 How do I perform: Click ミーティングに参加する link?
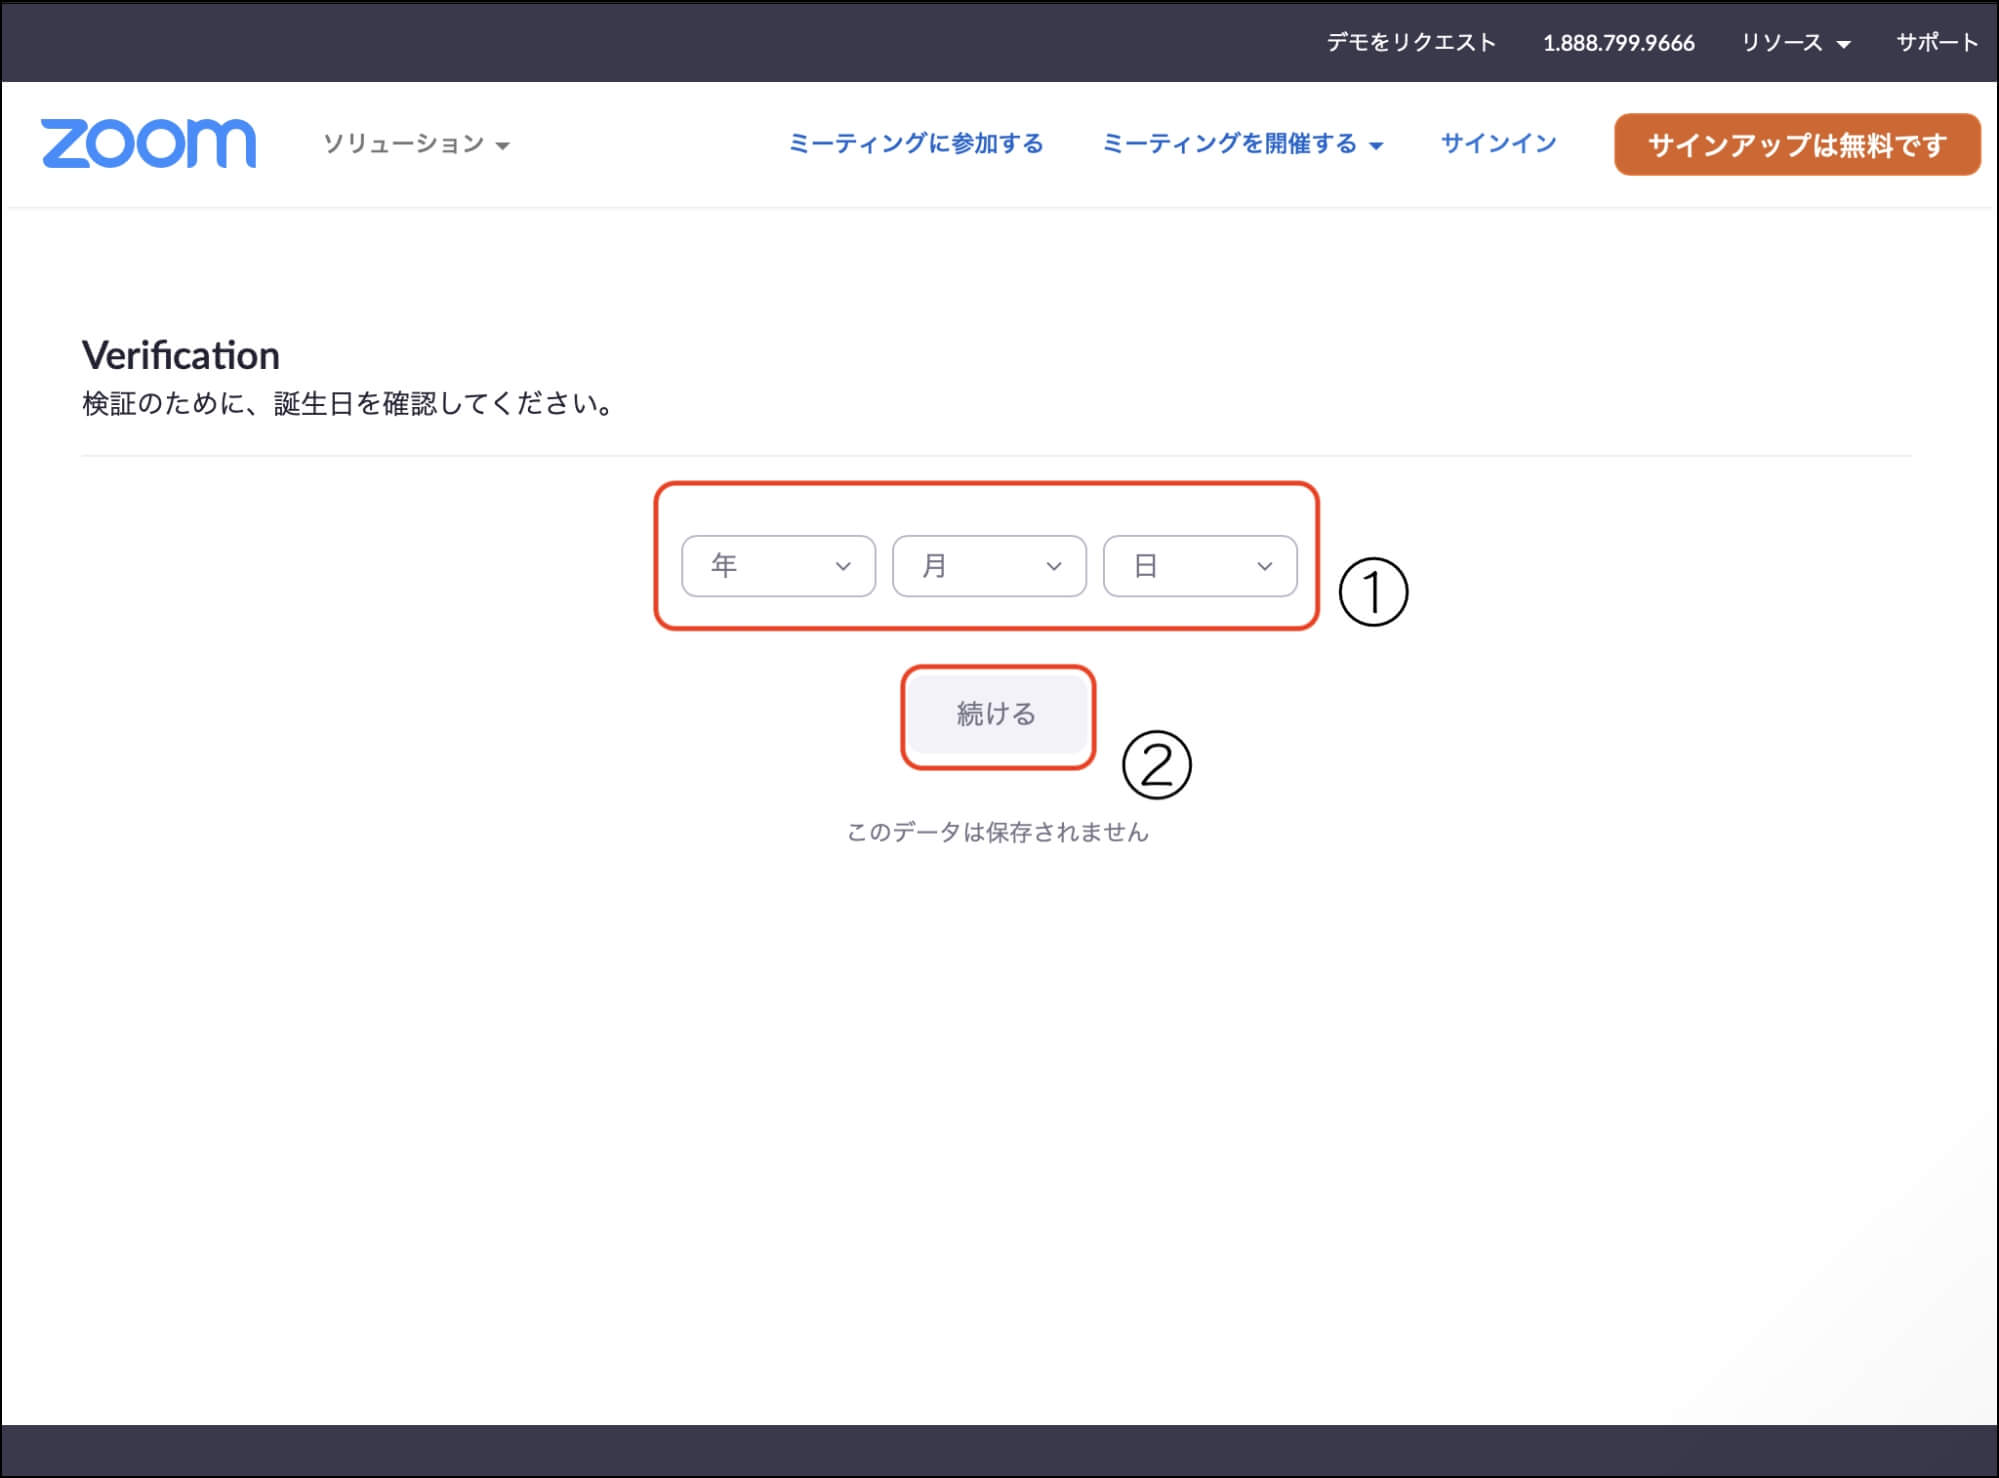pyautogui.click(x=916, y=143)
